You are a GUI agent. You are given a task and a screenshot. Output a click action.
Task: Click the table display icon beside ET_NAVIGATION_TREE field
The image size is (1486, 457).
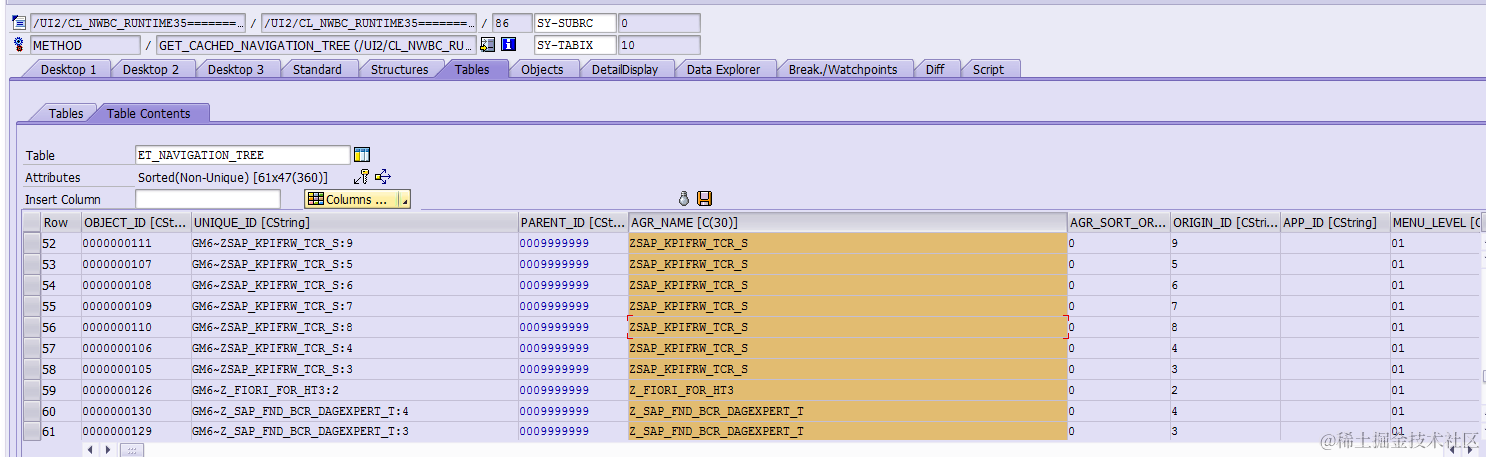(362, 155)
